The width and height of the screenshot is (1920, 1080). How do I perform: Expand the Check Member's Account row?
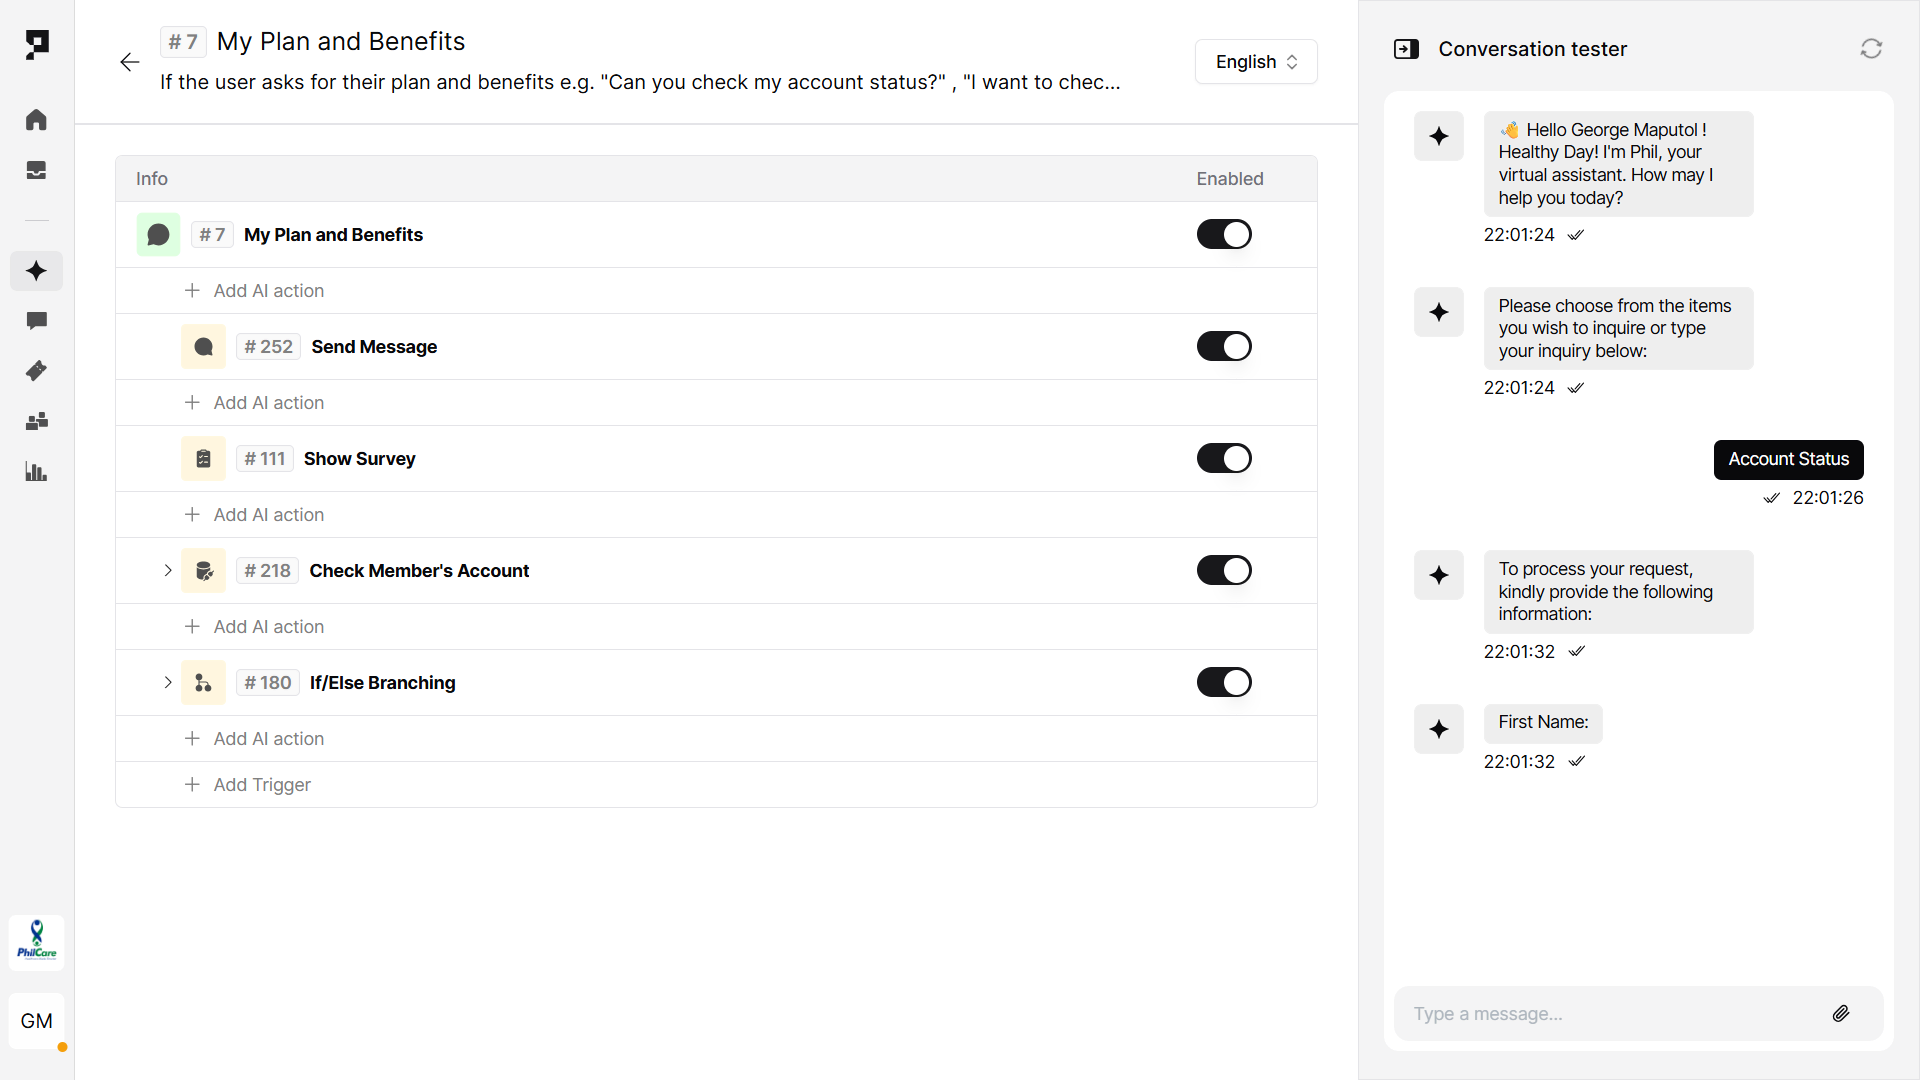pos(168,571)
